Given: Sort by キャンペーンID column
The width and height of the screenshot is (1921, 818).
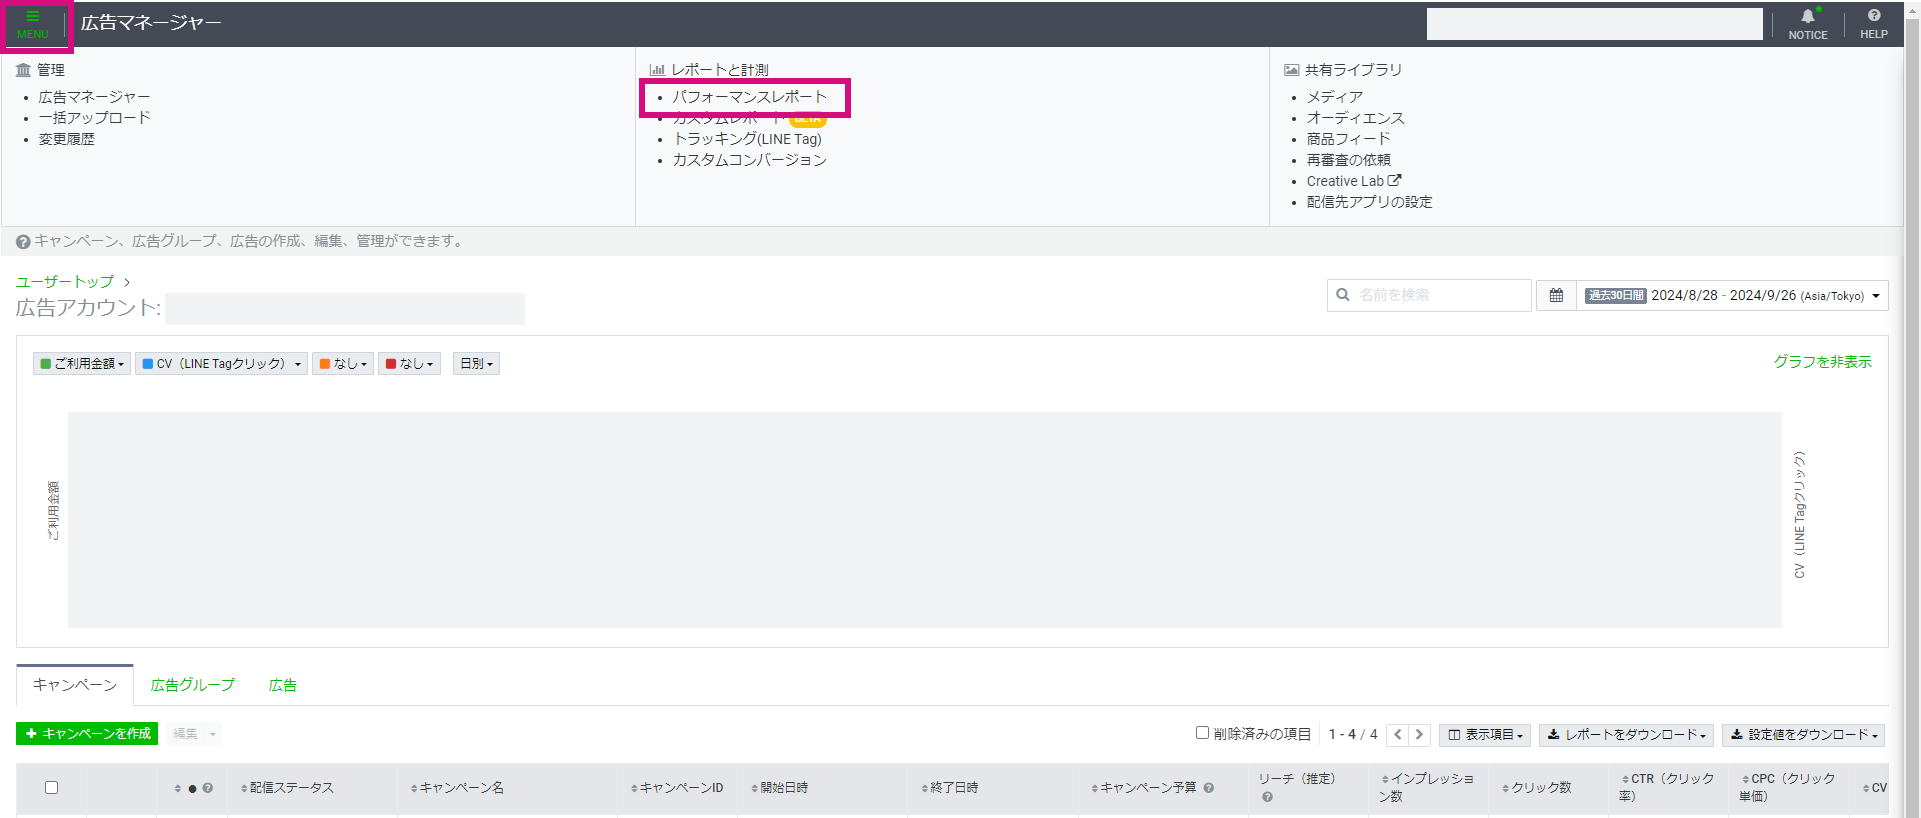Looking at the screenshot, I should coord(677,788).
